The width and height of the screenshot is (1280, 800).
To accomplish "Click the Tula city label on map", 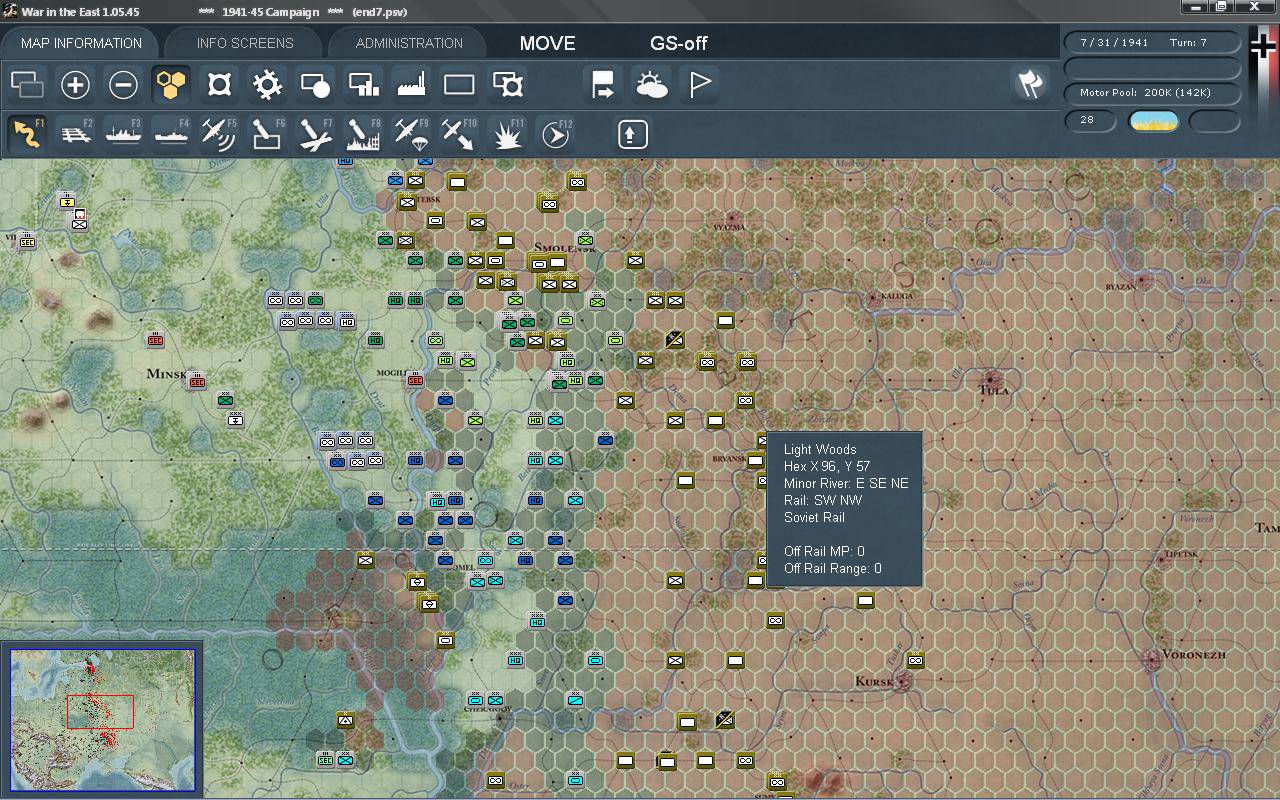I will 994,390.
